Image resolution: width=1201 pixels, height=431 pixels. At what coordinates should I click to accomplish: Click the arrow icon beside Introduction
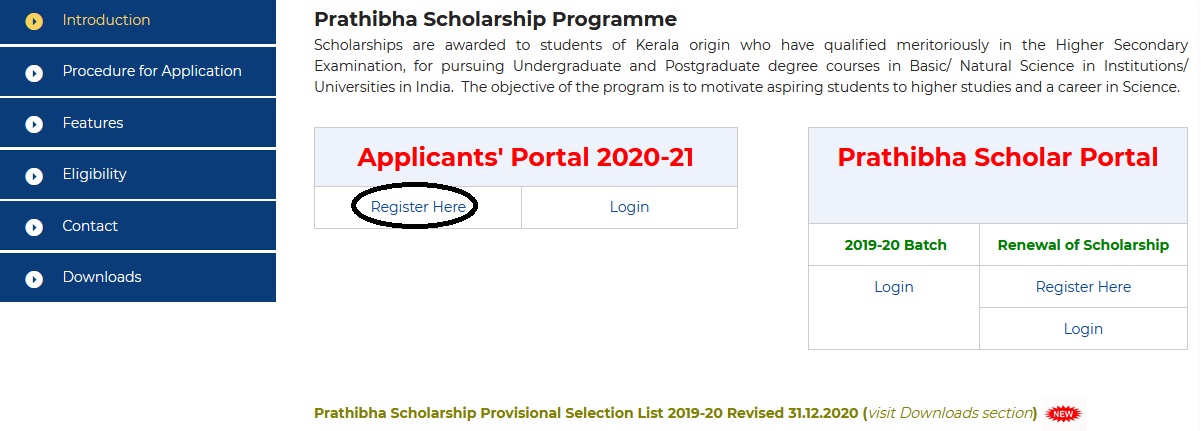pyautogui.click(x=34, y=21)
